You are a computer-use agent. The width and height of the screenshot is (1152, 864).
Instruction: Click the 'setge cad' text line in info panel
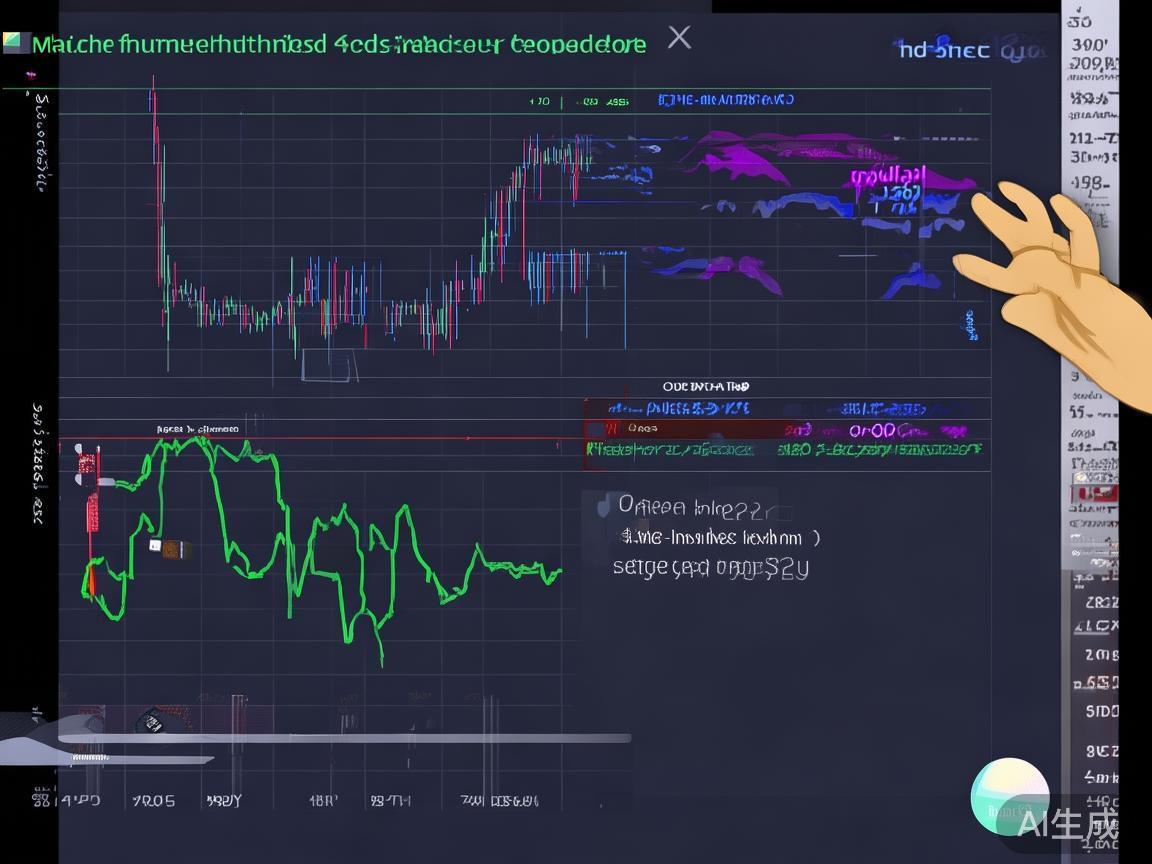click(x=710, y=568)
